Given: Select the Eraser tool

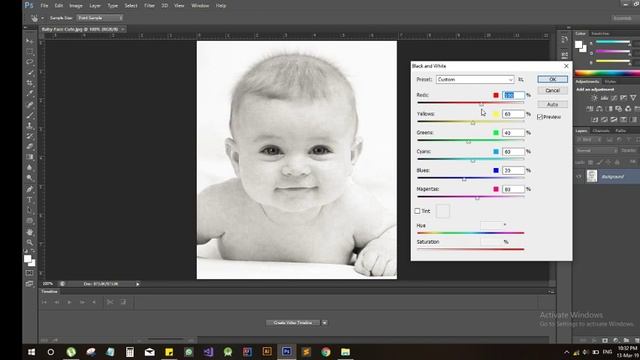Looking at the screenshot, I should tap(29, 147).
